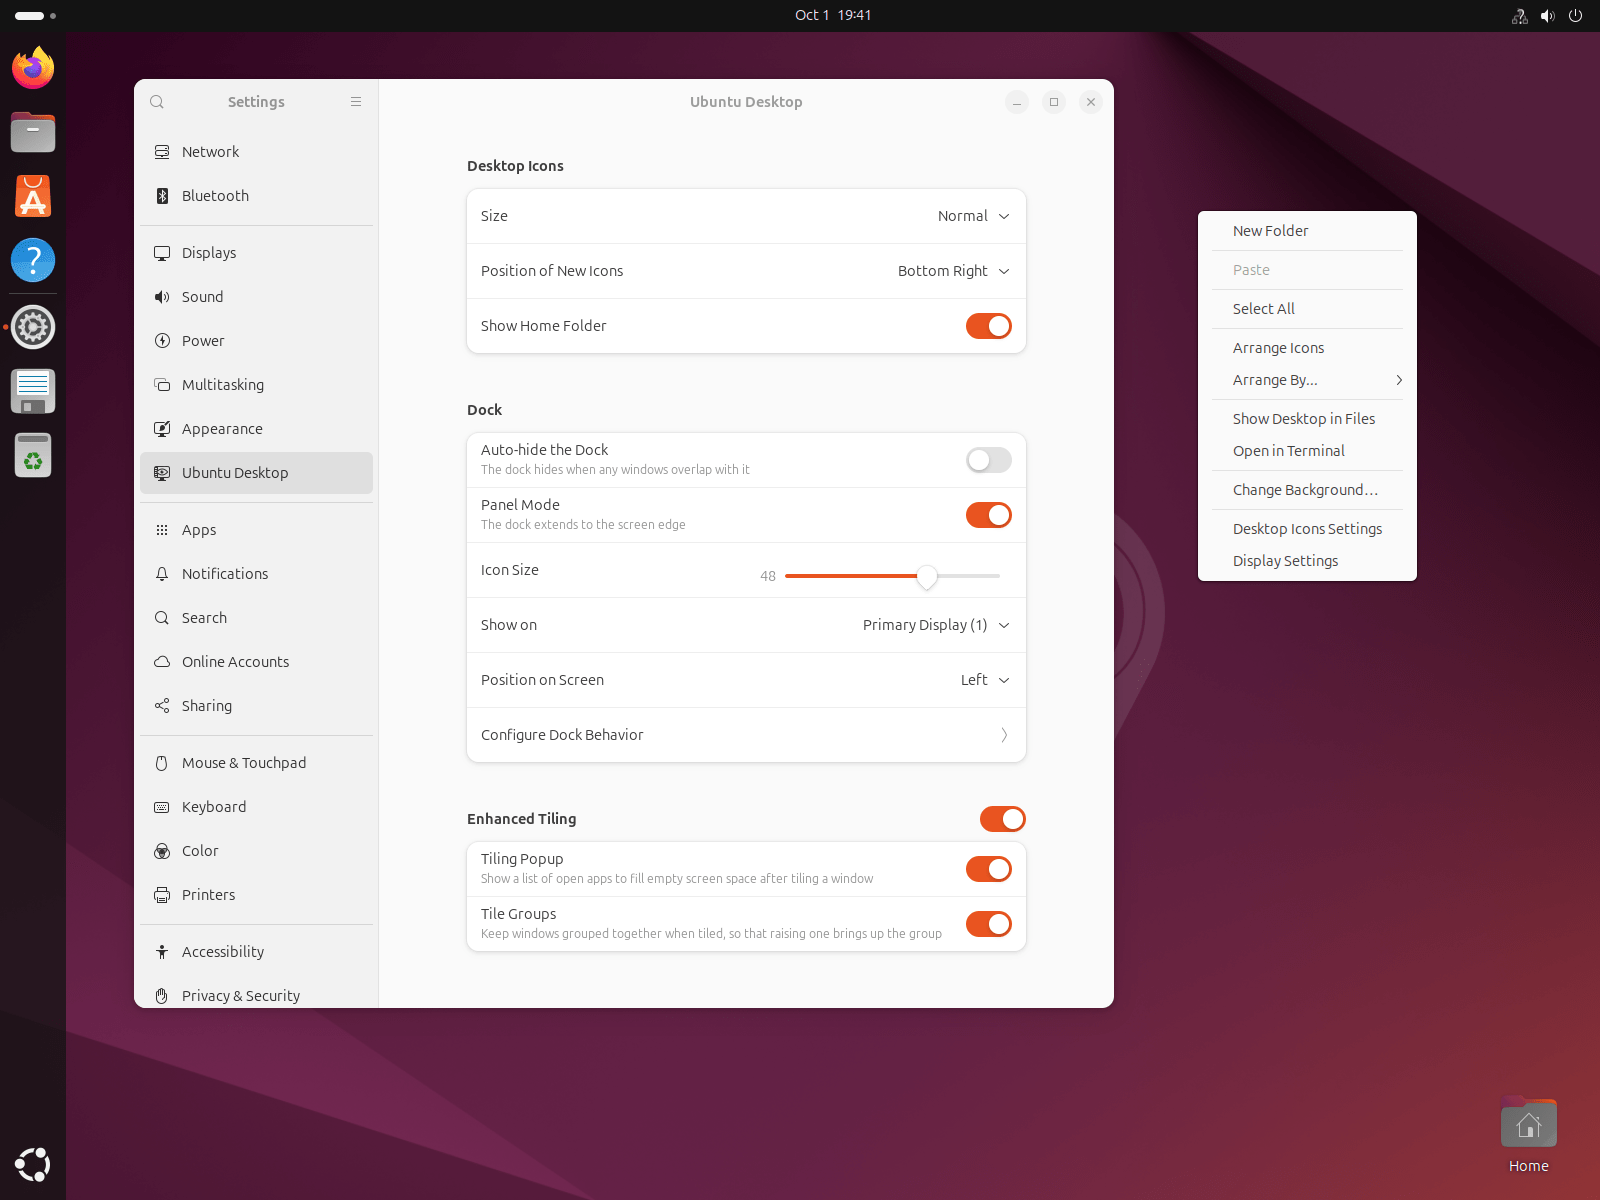Image resolution: width=1600 pixels, height=1200 pixels.
Task: Enable Auto-hide the Dock switch
Action: pyautogui.click(x=988, y=460)
